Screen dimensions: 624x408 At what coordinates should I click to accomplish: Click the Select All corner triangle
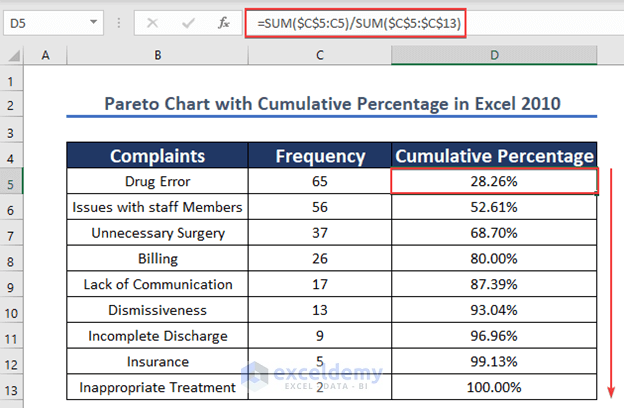point(14,55)
